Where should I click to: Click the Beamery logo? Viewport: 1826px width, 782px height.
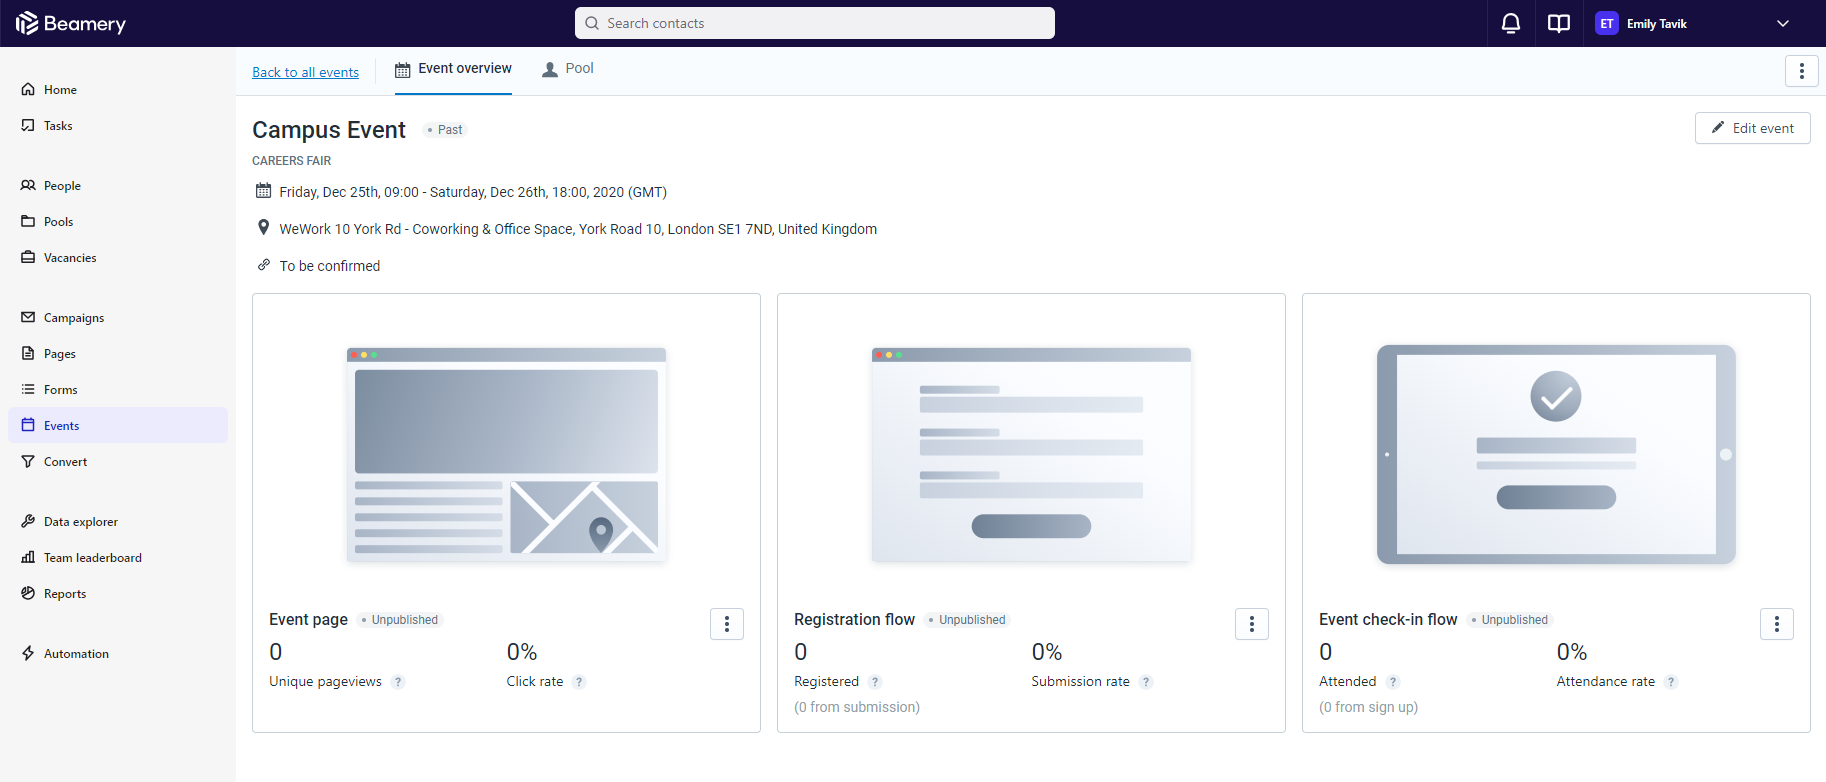click(71, 23)
